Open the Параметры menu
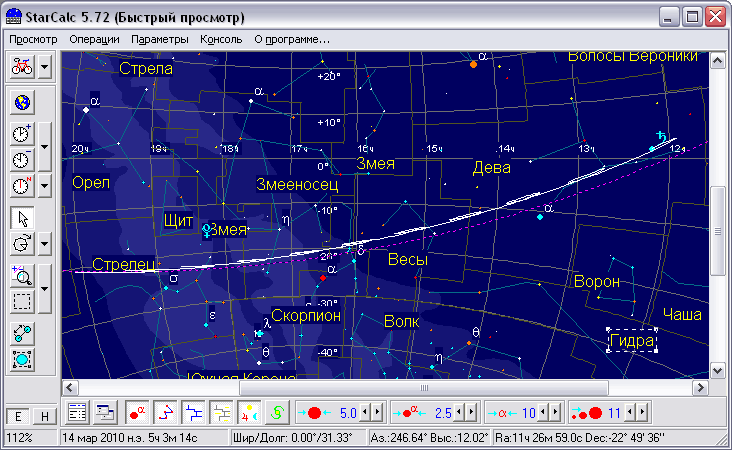The width and height of the screenshot is (732, 450). coord(160,40)
